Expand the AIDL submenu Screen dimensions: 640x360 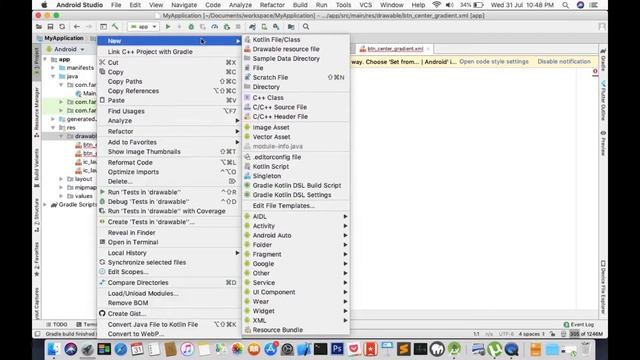[296, 216]
